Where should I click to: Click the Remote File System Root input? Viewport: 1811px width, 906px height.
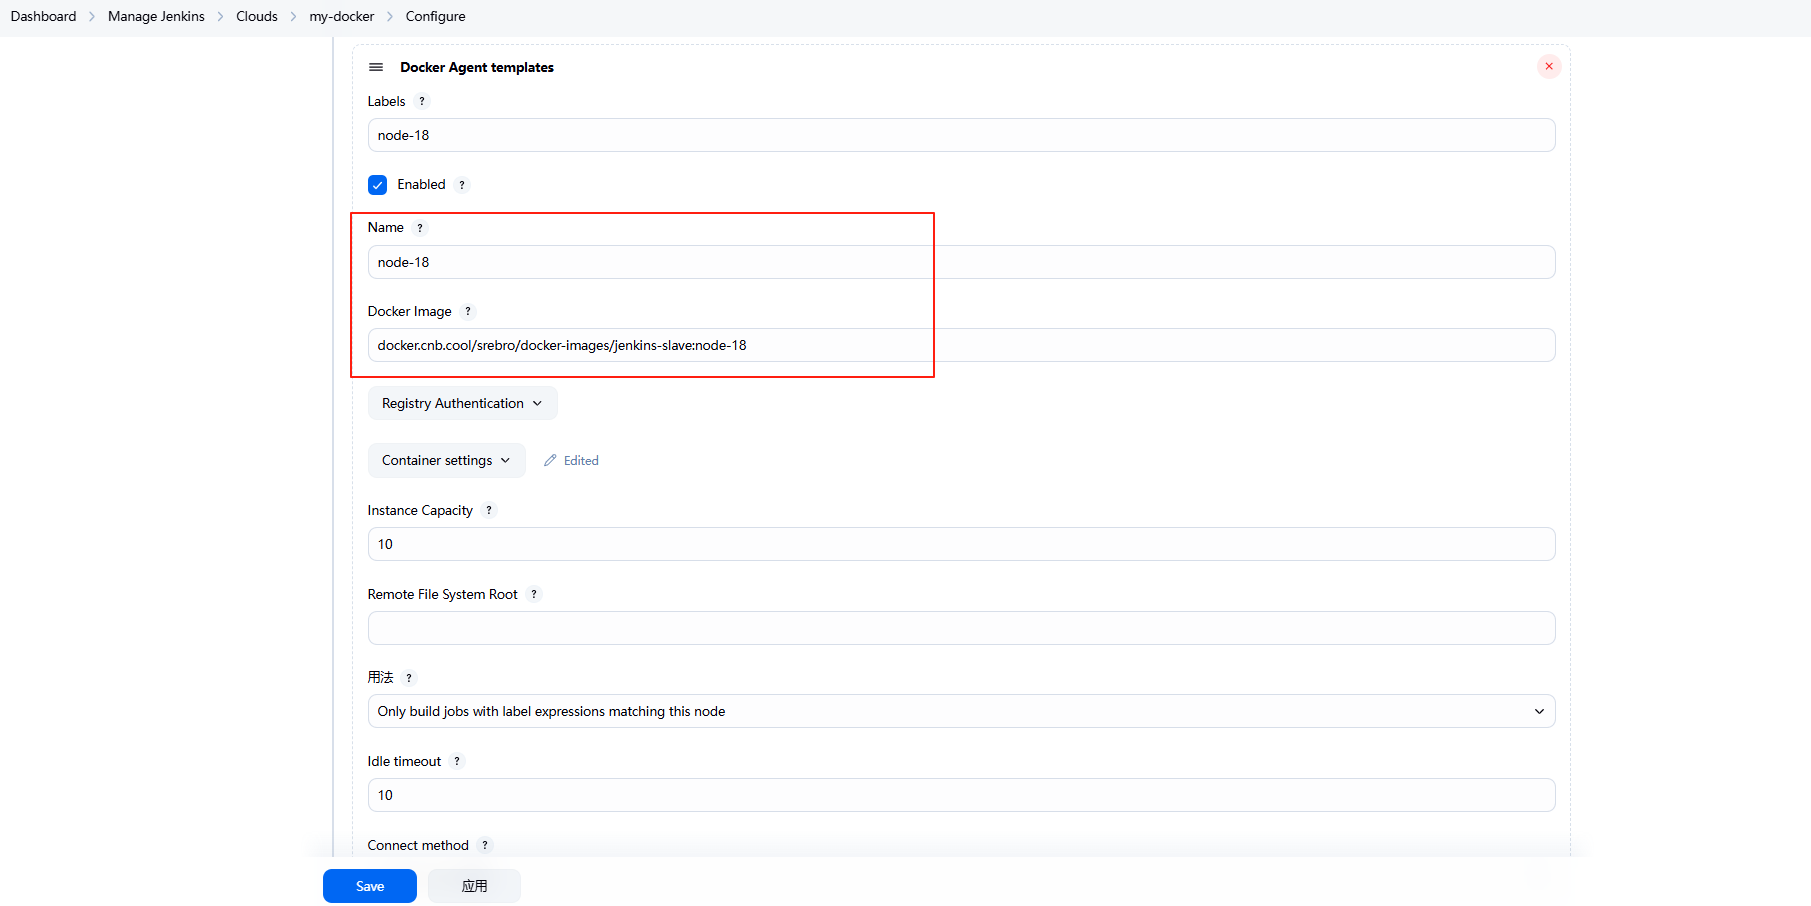click(x=960, y=629)
